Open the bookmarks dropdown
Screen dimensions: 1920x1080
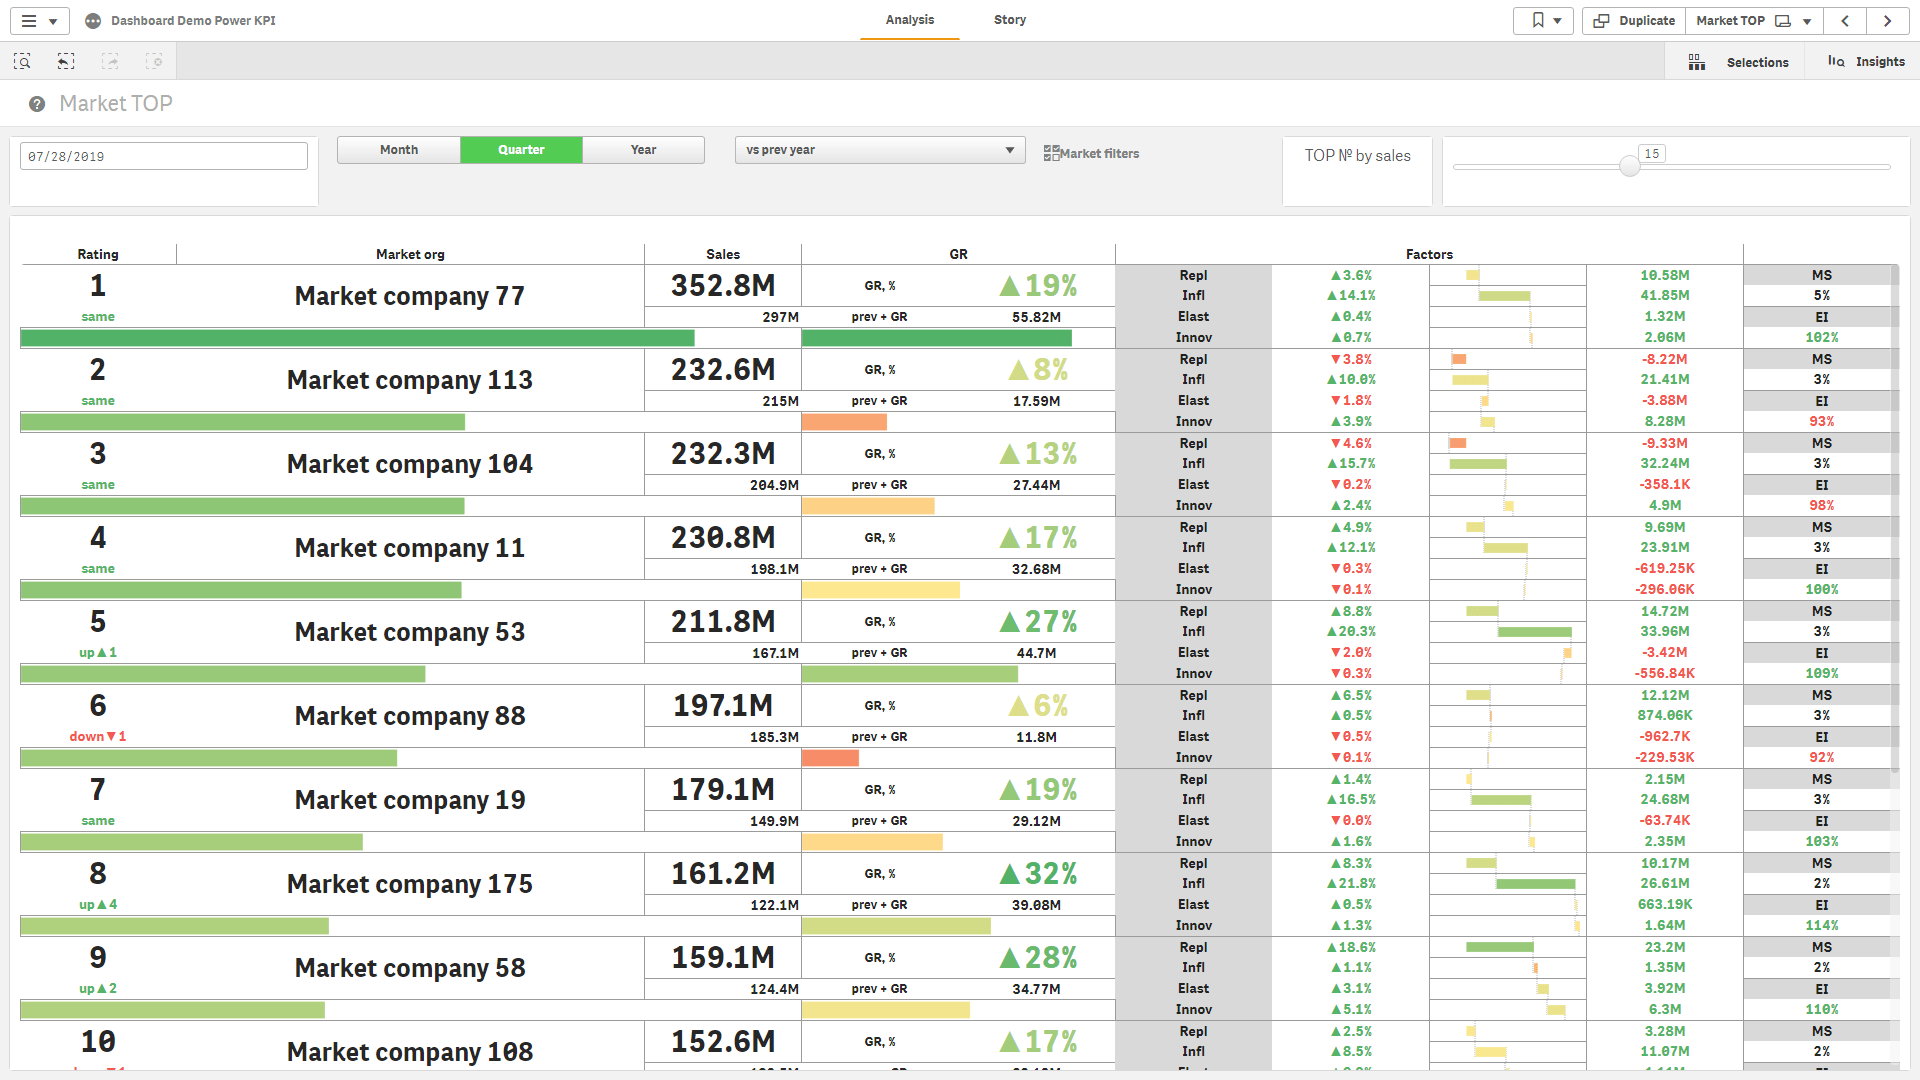click(1545, 21)
